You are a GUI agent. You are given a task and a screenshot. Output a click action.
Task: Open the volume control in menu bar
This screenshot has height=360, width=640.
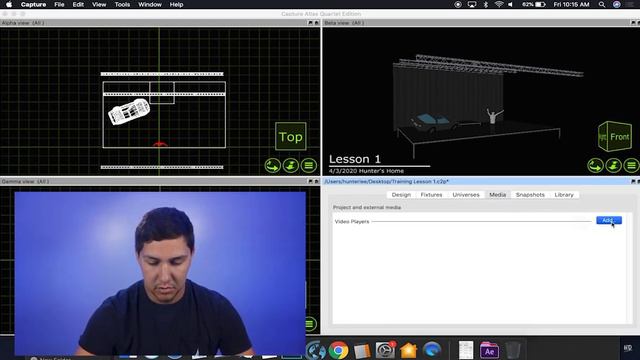point(511,4)
